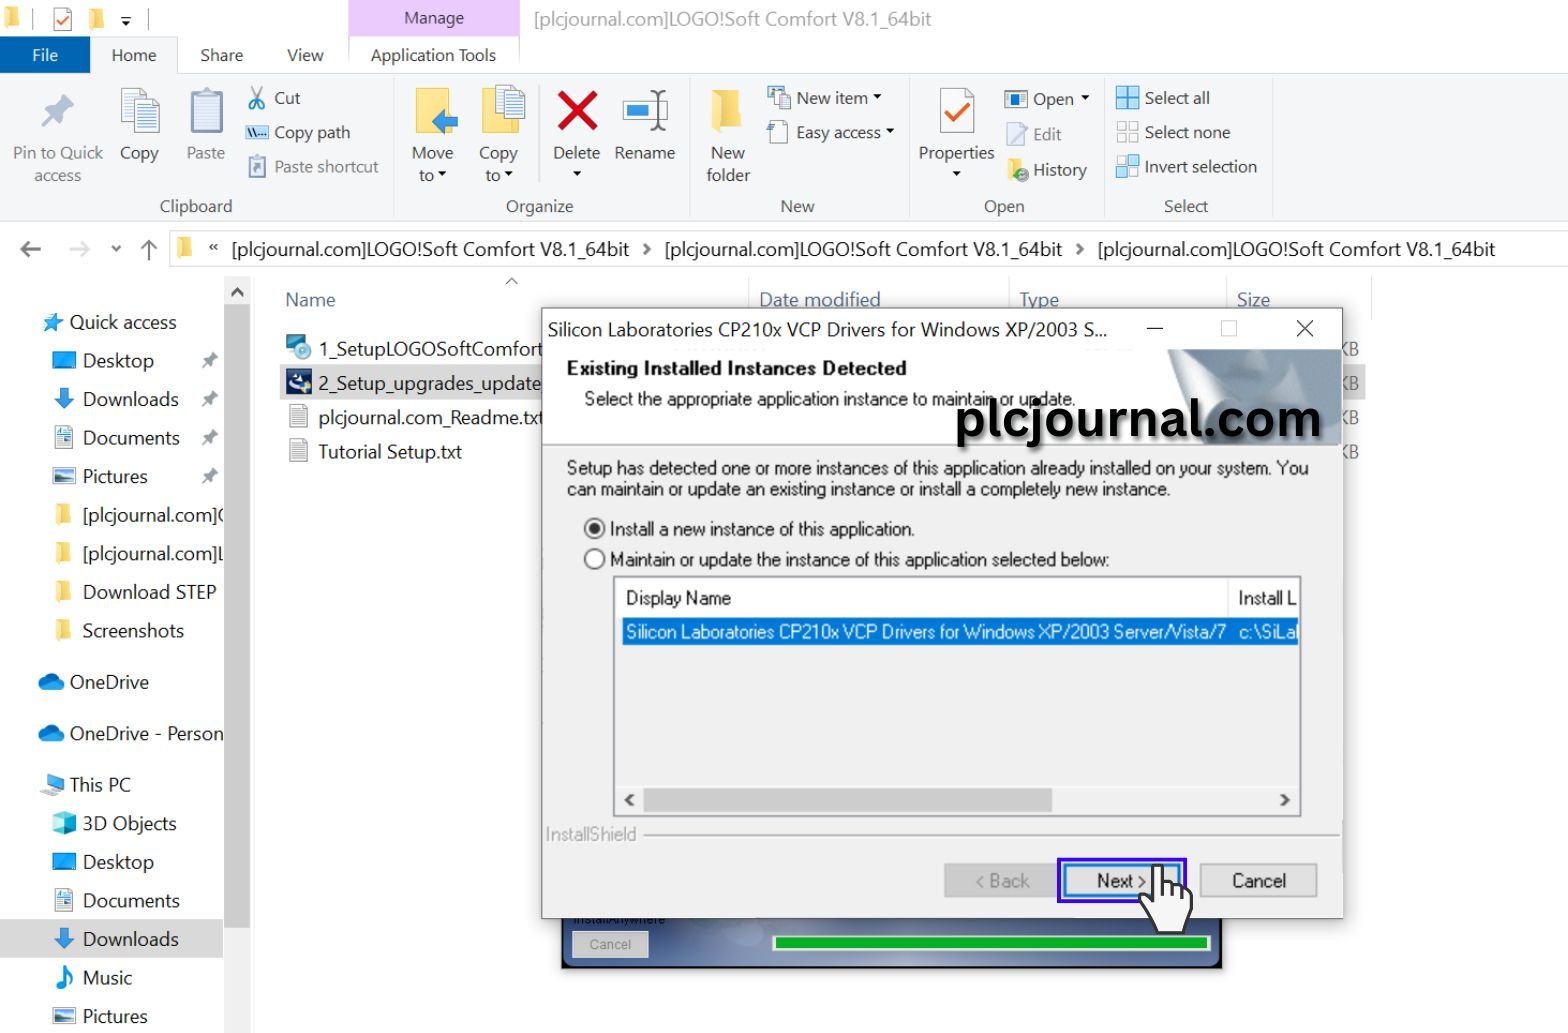
Task: Click Next in the installer dialog
Action: click(1121, 880)
